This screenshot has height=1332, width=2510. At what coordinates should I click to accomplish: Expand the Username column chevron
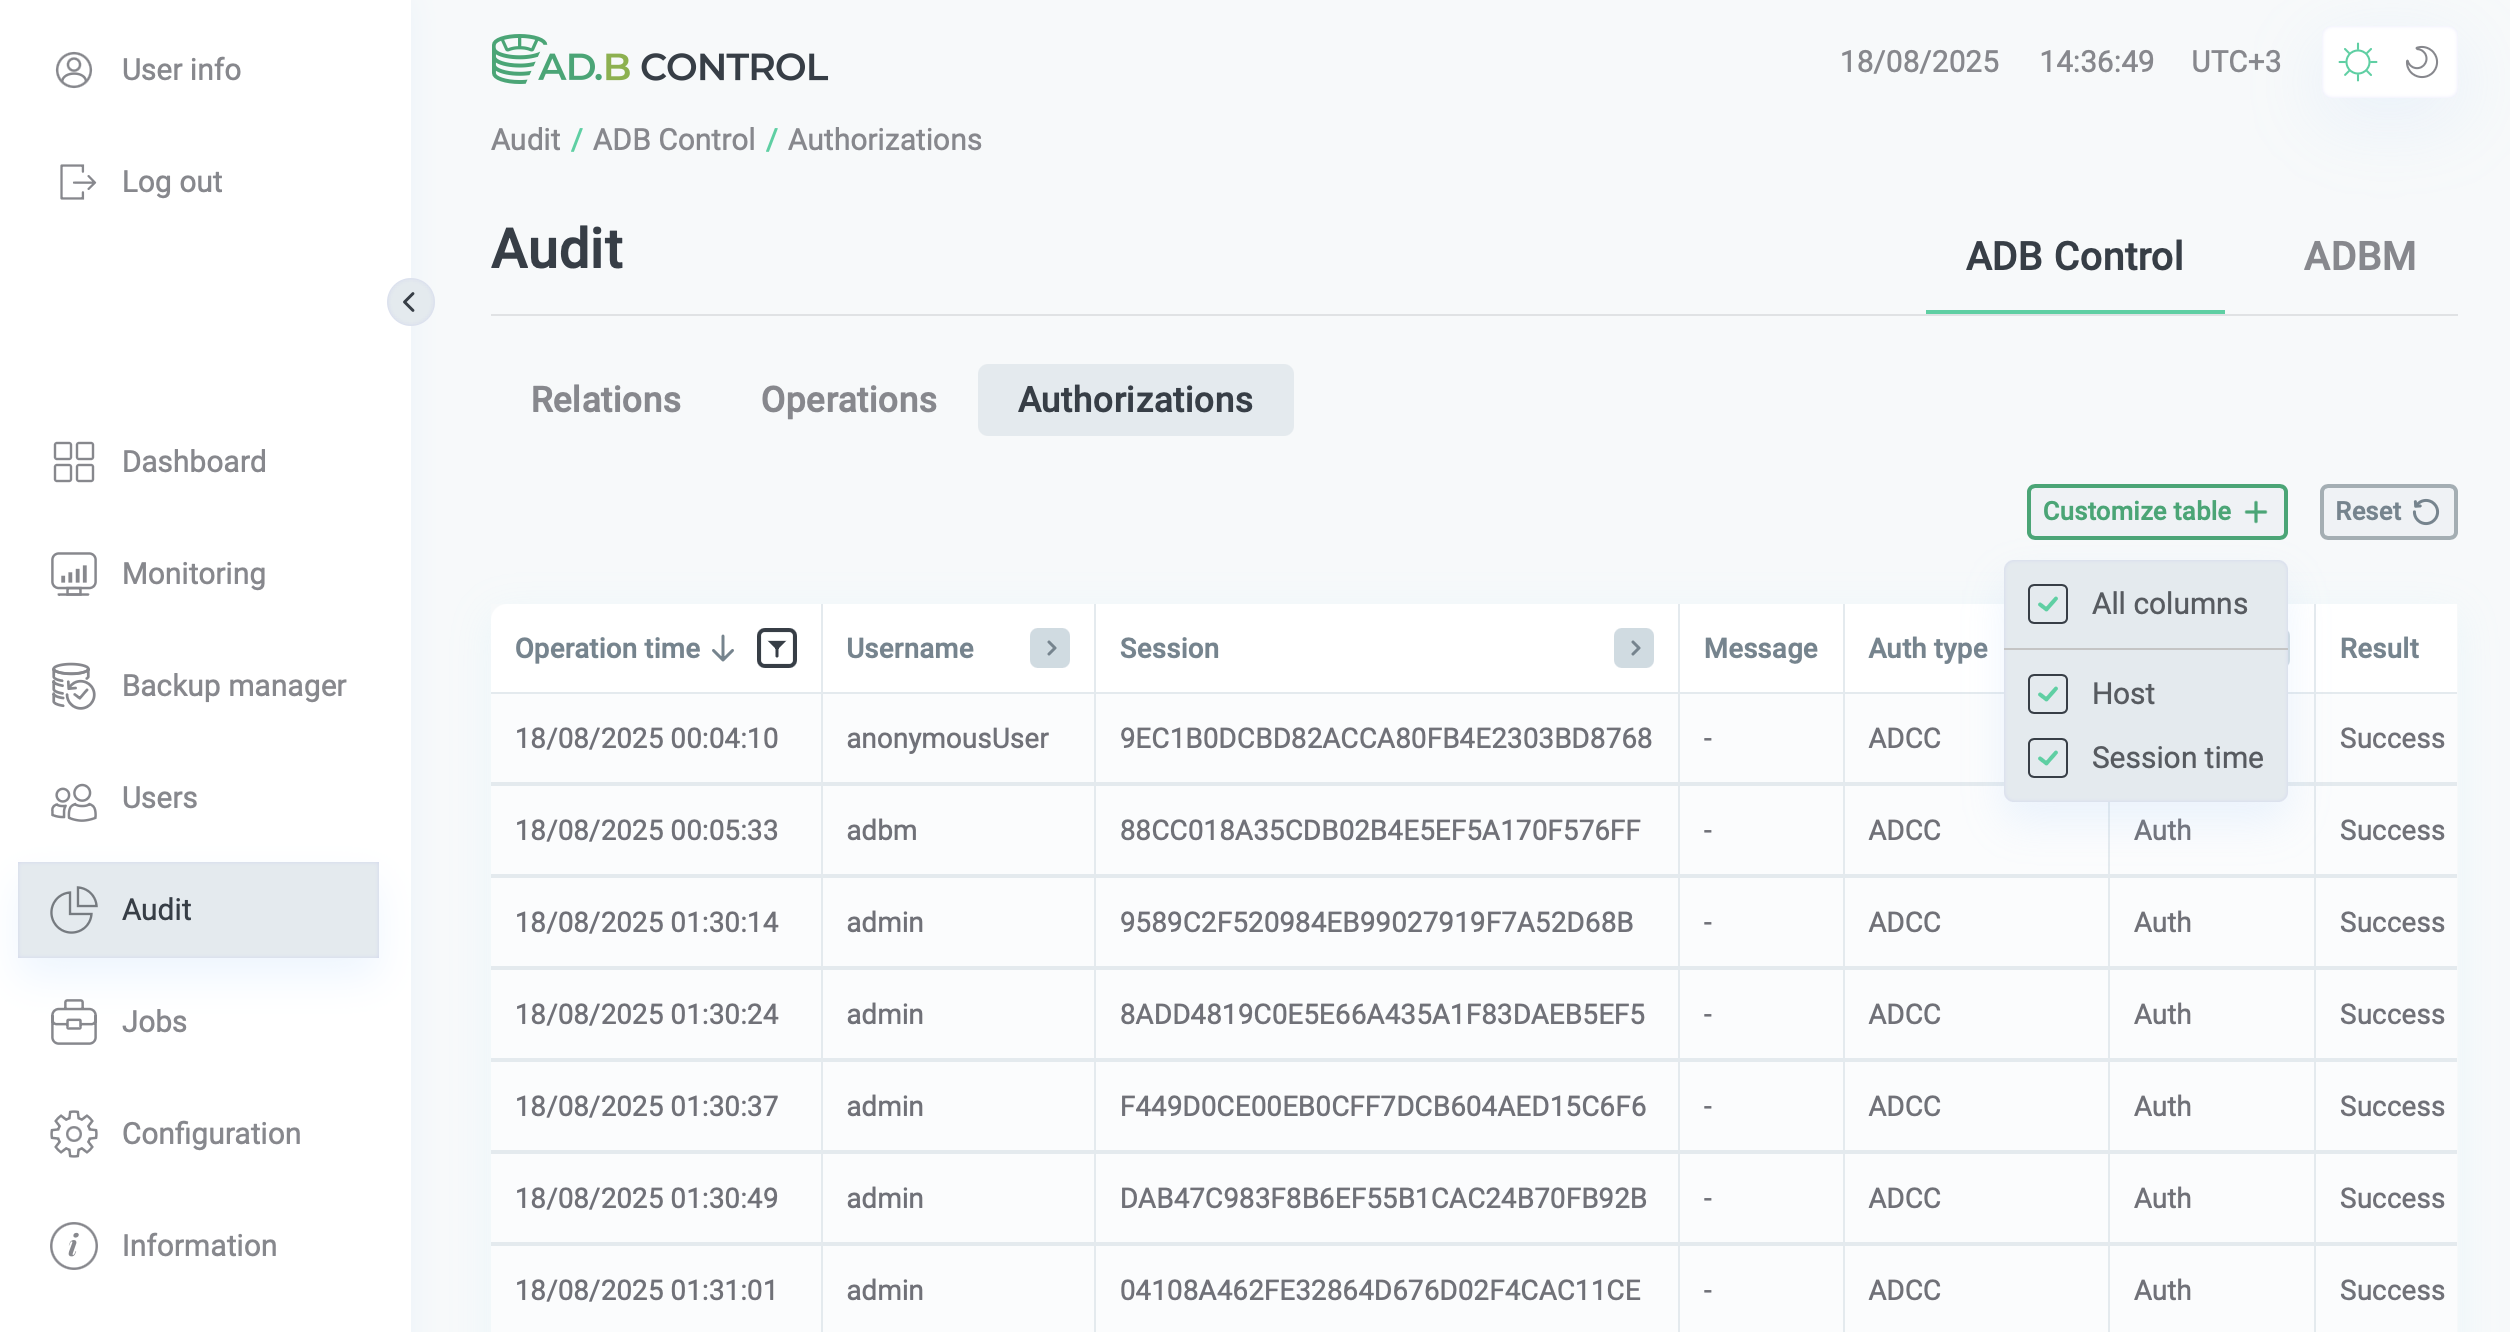tap(1050, 648)
